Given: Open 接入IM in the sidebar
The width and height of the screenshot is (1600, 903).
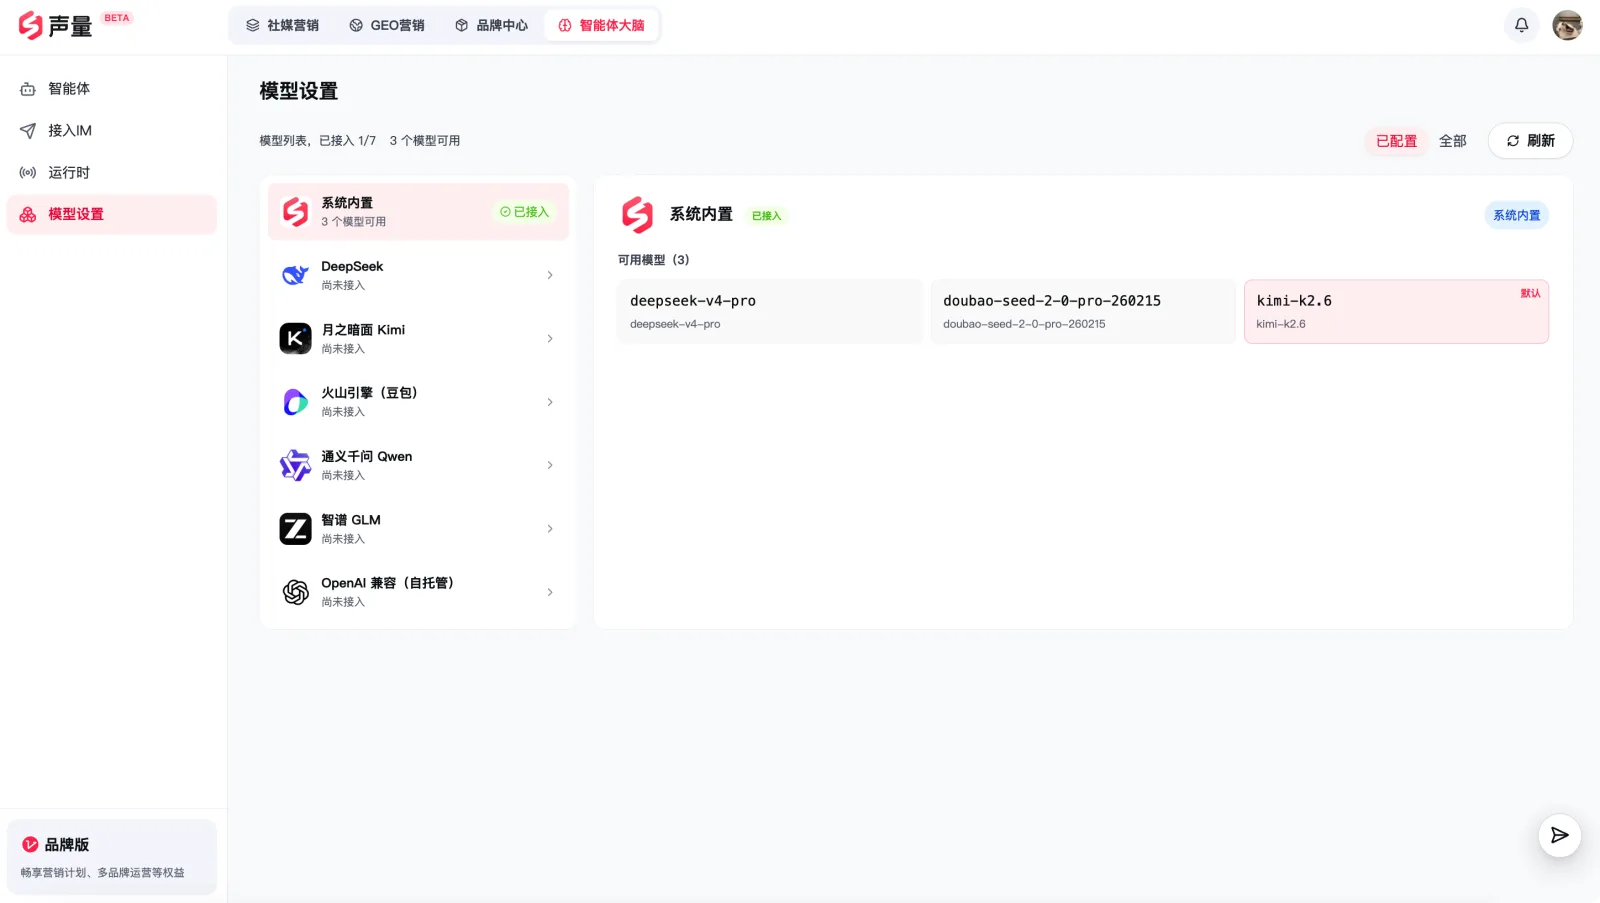Looking at the screenshot, I should [x=111, y=131].
